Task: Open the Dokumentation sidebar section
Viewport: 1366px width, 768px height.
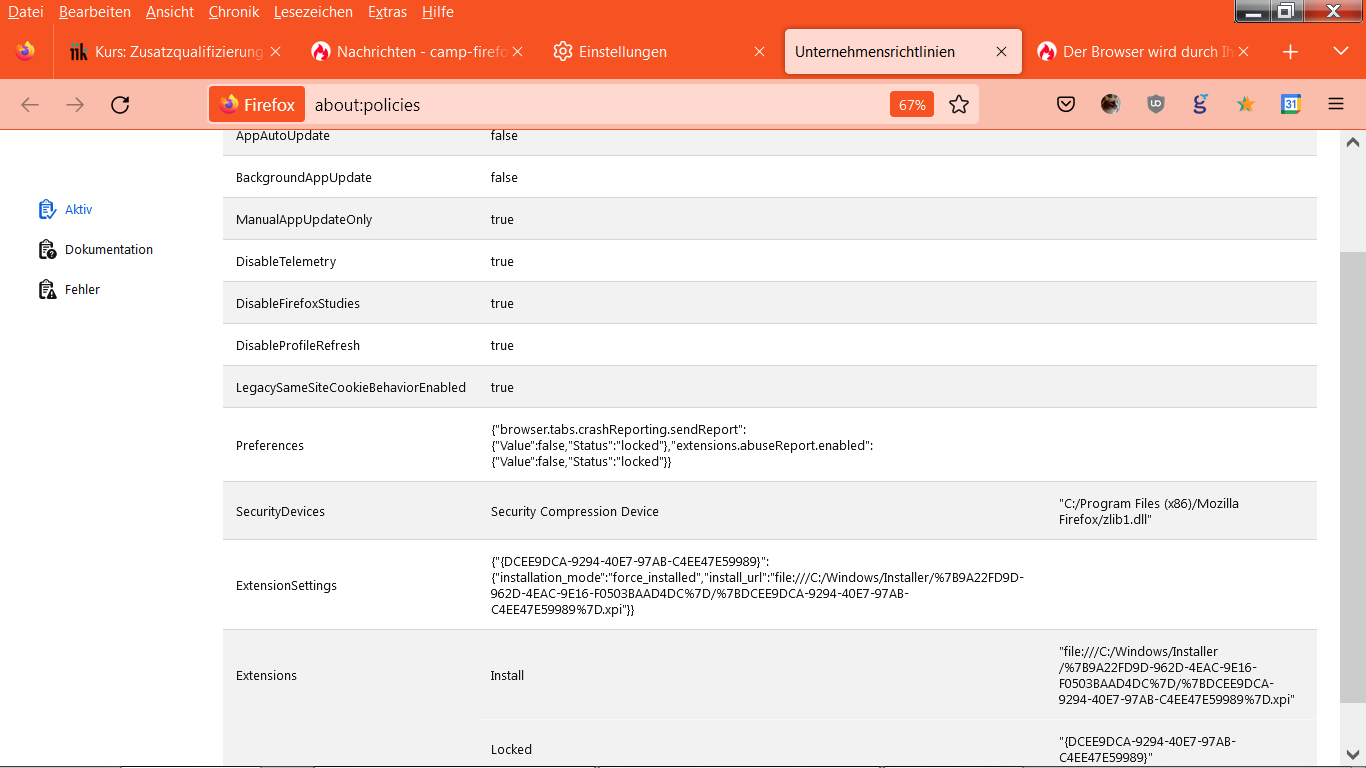Action: [108, 249]
